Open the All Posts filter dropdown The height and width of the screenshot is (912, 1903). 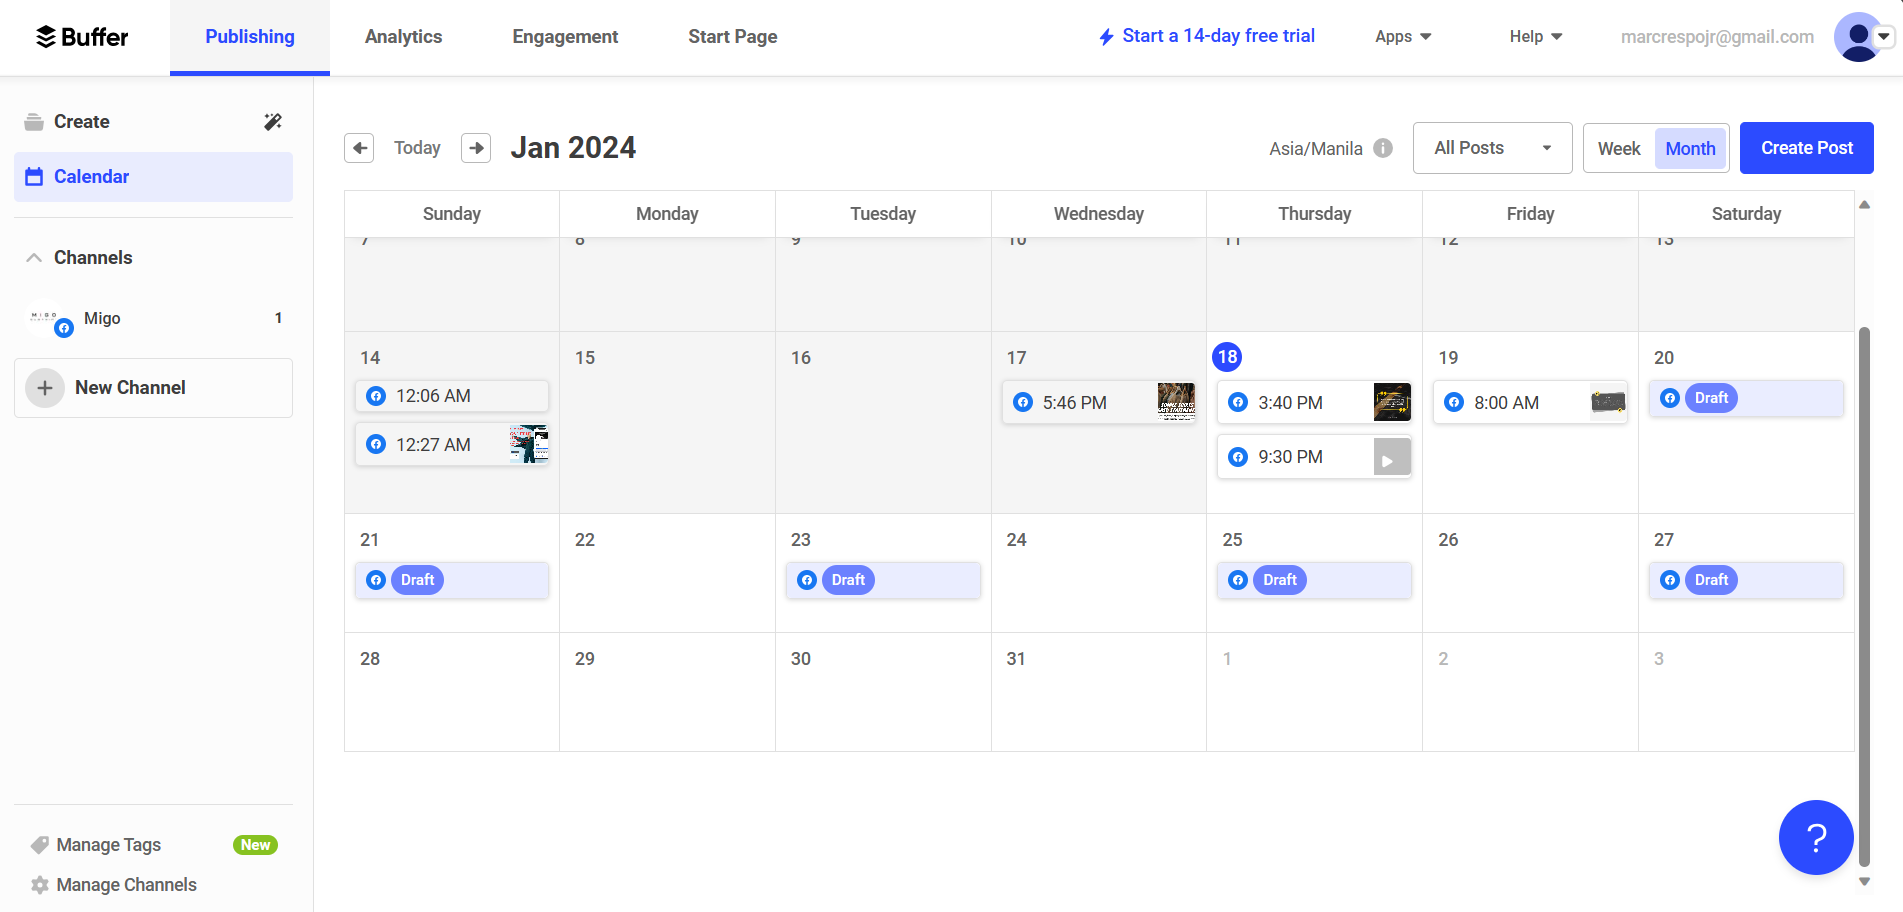coord(1492,148)
